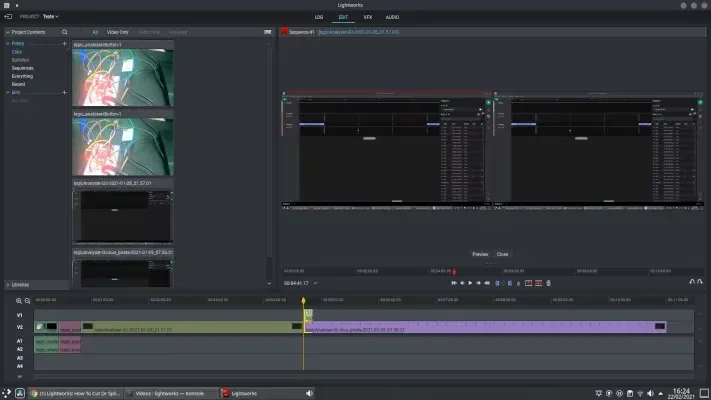Click the red striped icon in viewer toolbar
The image size is (711, 400).
coord(539,283)
